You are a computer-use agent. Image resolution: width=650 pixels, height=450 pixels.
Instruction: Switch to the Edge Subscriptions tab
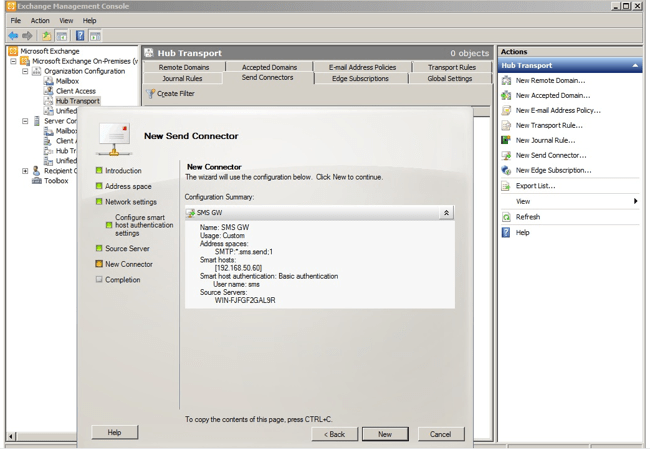coord(360,78)
